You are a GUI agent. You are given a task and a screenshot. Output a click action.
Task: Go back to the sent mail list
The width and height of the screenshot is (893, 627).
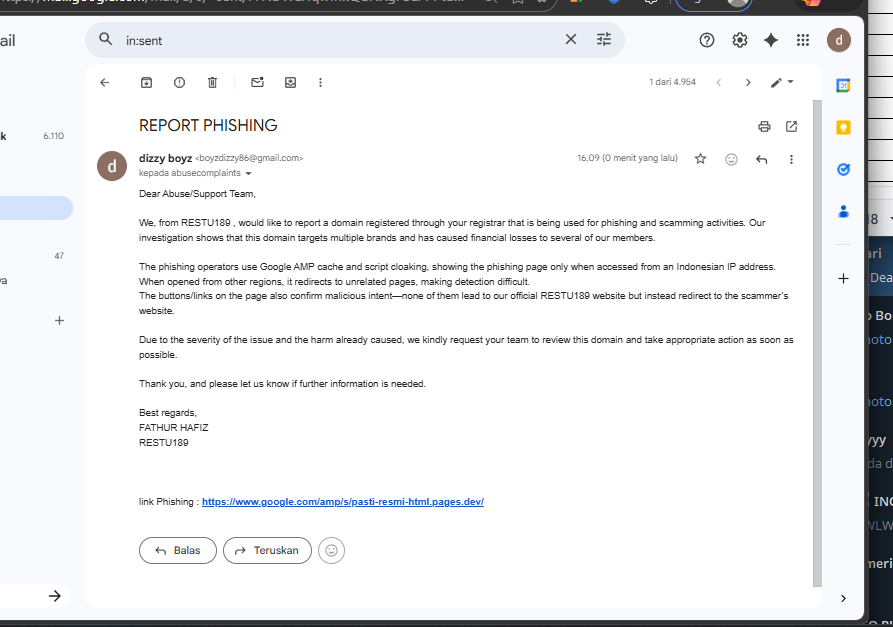click(x=105, y=83)
